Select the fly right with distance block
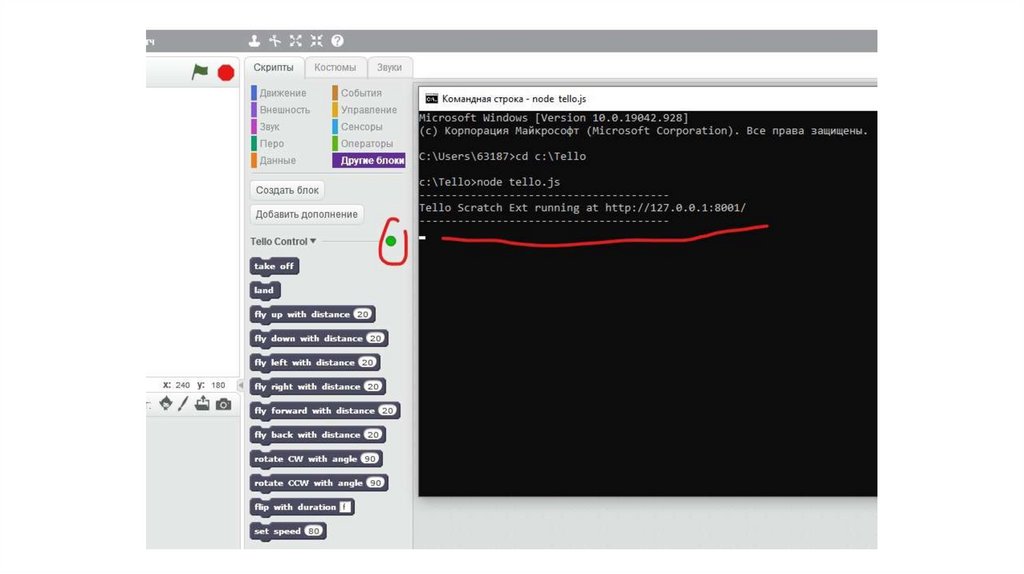The image size is (1024, 574). click(x=317, y=387)
